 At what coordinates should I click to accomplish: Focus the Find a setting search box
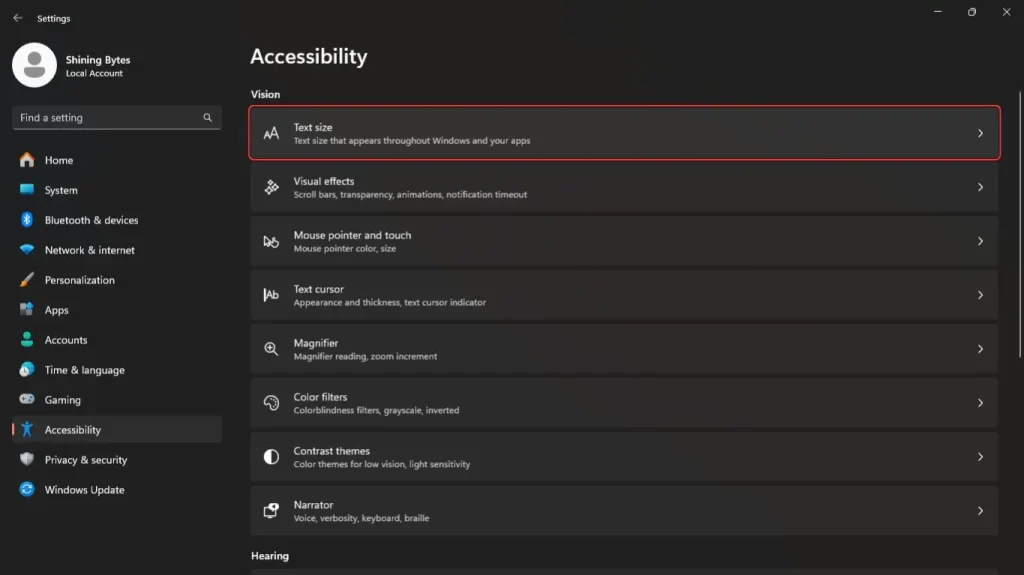[x=105, y=118]
